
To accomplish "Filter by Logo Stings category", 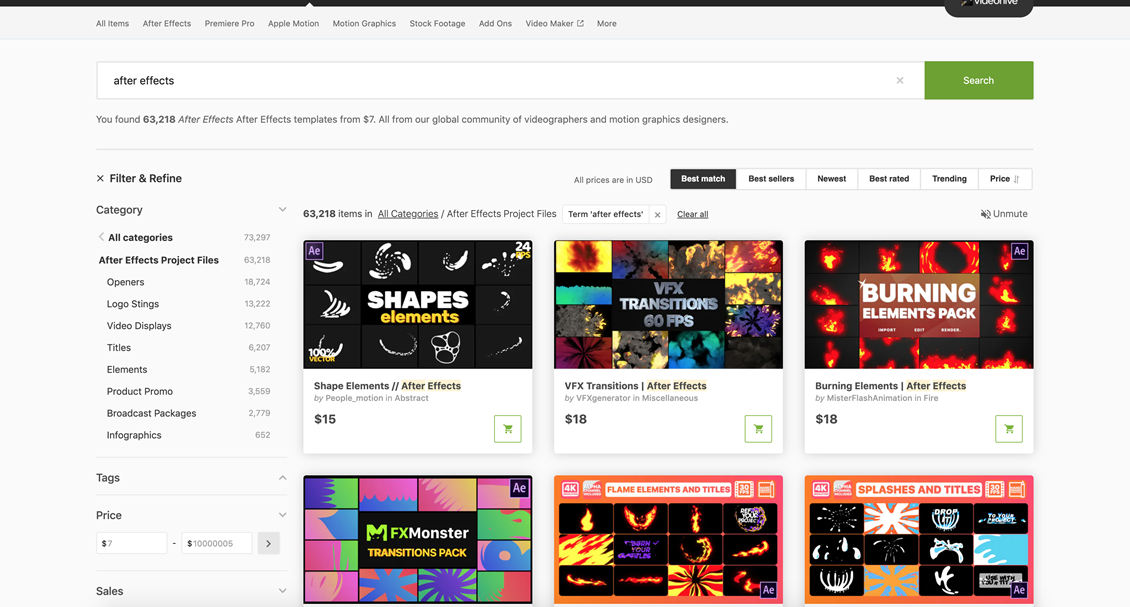I will (133, 304).
